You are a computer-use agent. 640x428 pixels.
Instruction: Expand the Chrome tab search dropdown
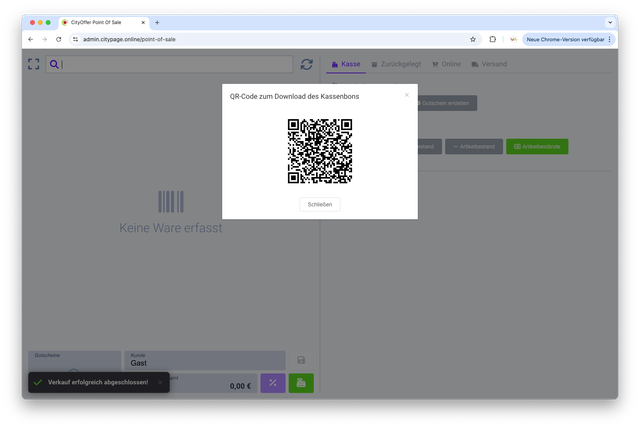pyautogui.click(x=609, y=21)
